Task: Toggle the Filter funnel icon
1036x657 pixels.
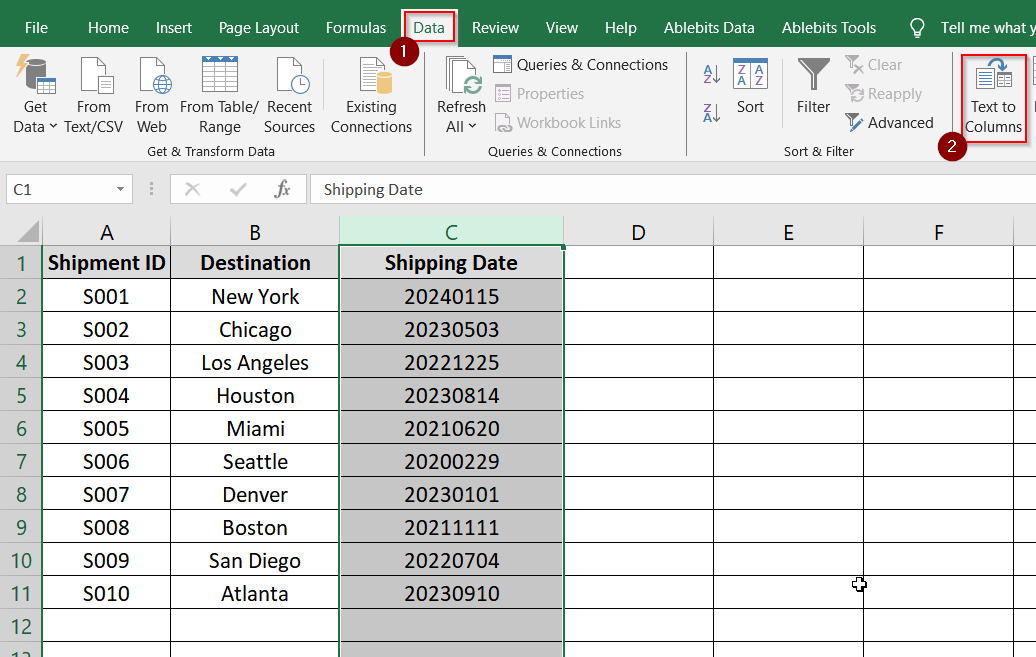Action: [x=813, y=73]
